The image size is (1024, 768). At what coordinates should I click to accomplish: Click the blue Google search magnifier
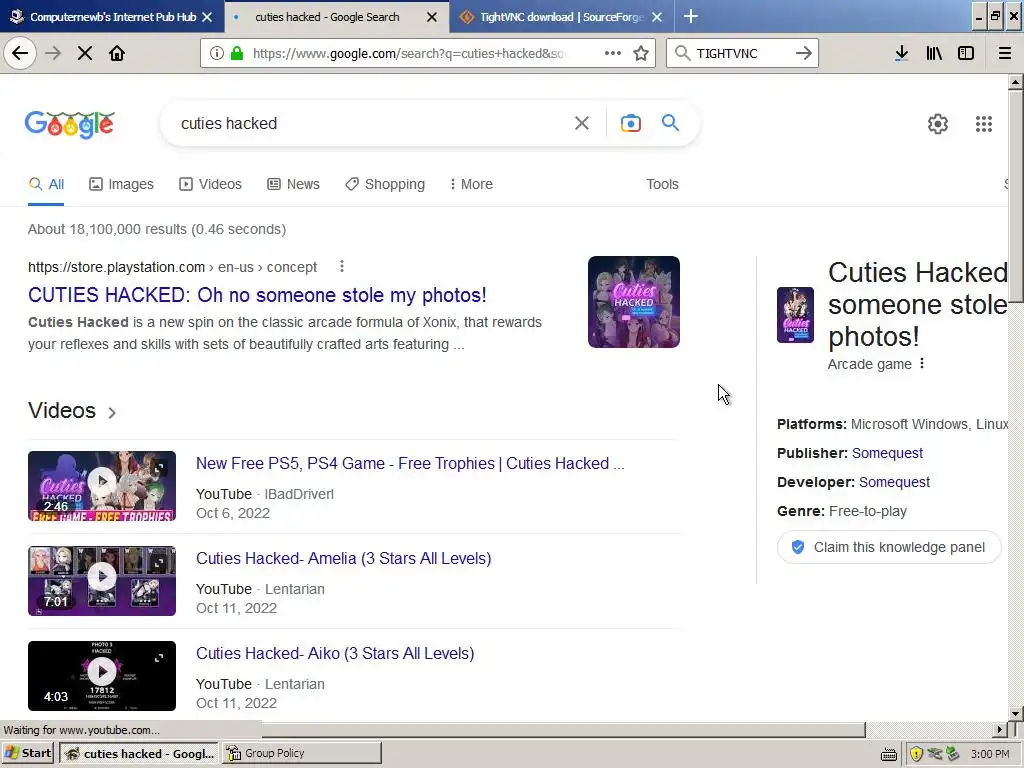pos(670,122)
